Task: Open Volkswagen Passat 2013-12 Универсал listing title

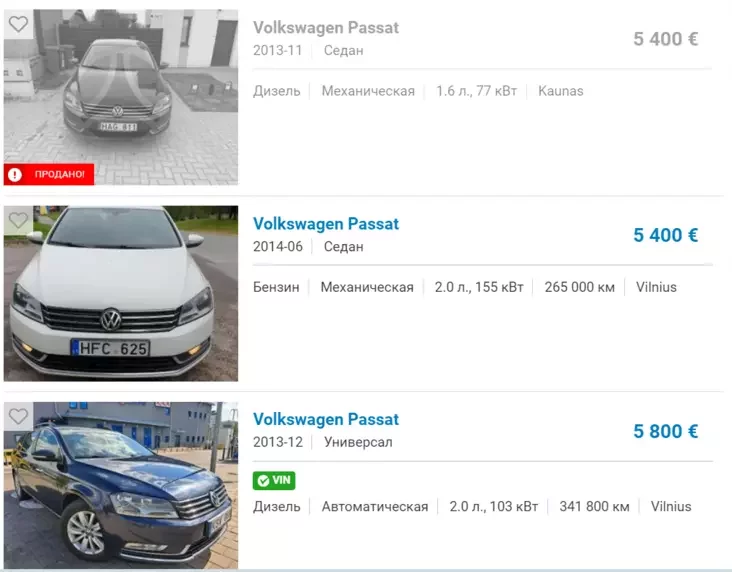Action: 326,419
